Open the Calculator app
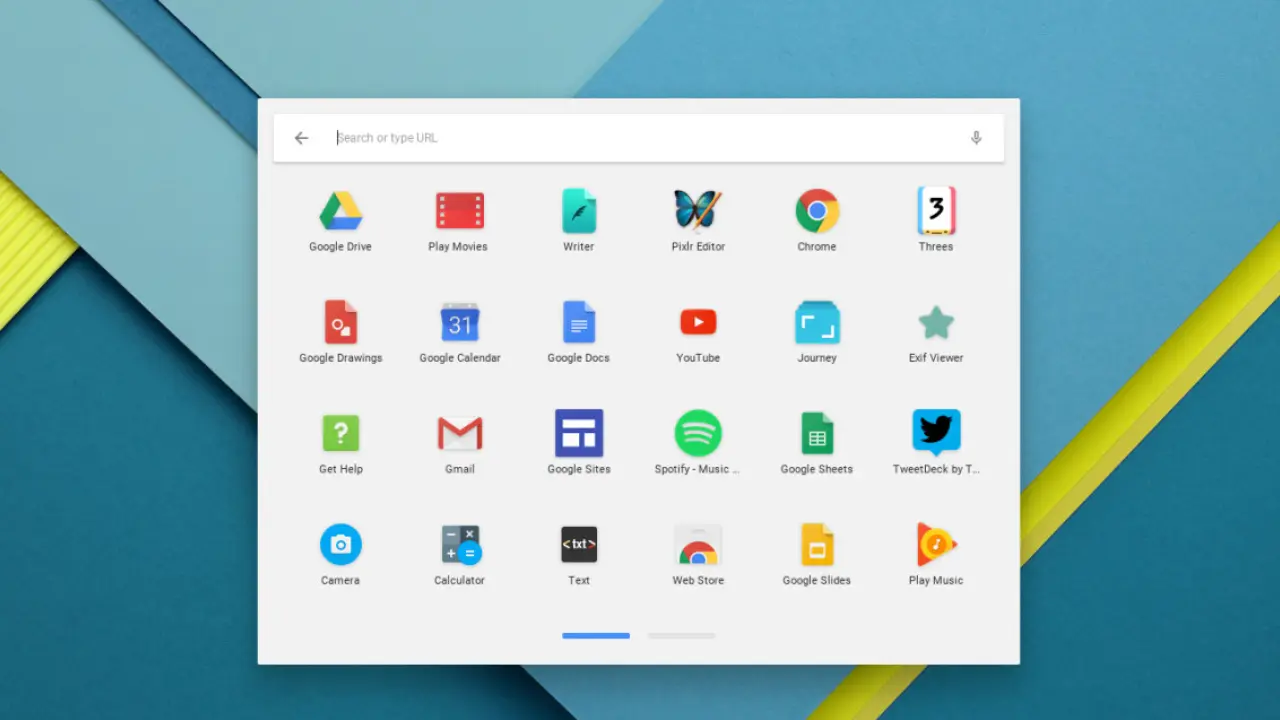The width and height of the screenshot is (1280, 720). click(459, 545)
